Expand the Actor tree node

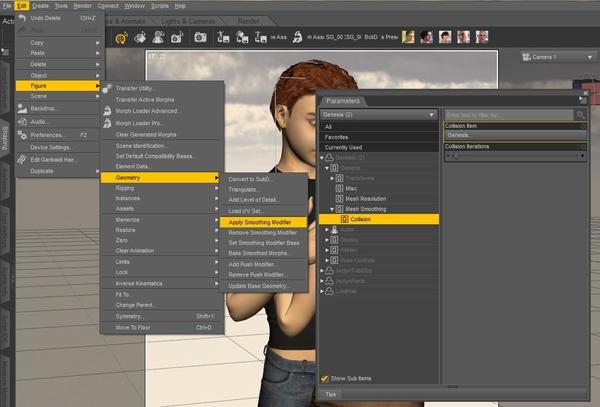327,230
